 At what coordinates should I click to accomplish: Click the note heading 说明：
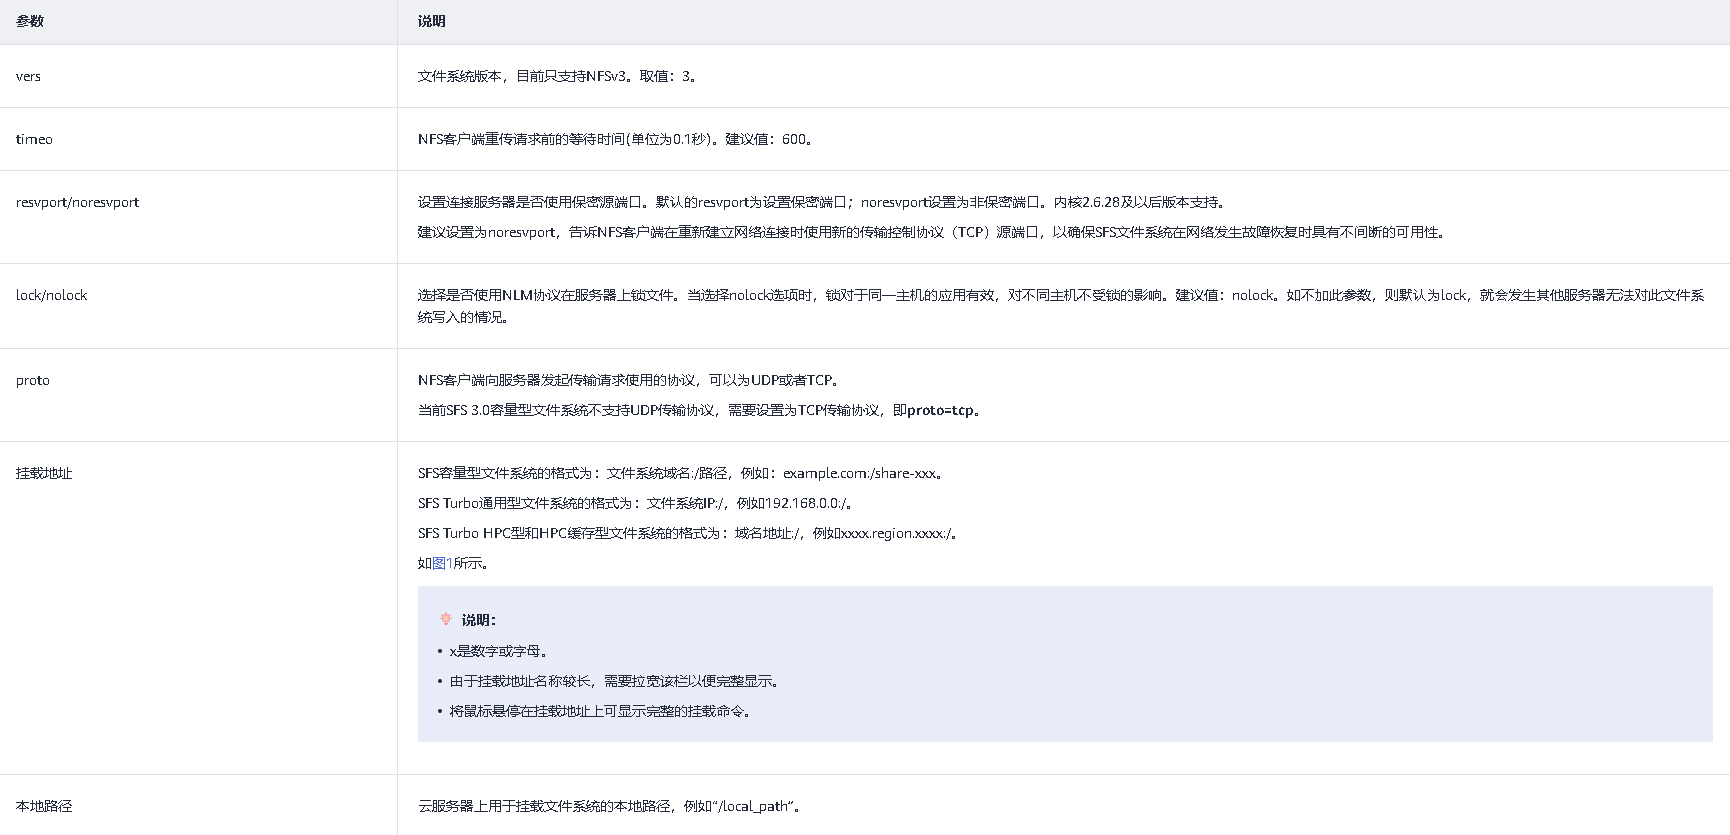tap(479, 620)
